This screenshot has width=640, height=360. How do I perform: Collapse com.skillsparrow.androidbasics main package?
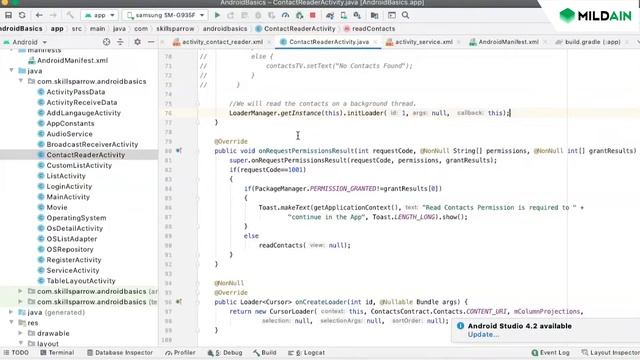pos(20,81)
